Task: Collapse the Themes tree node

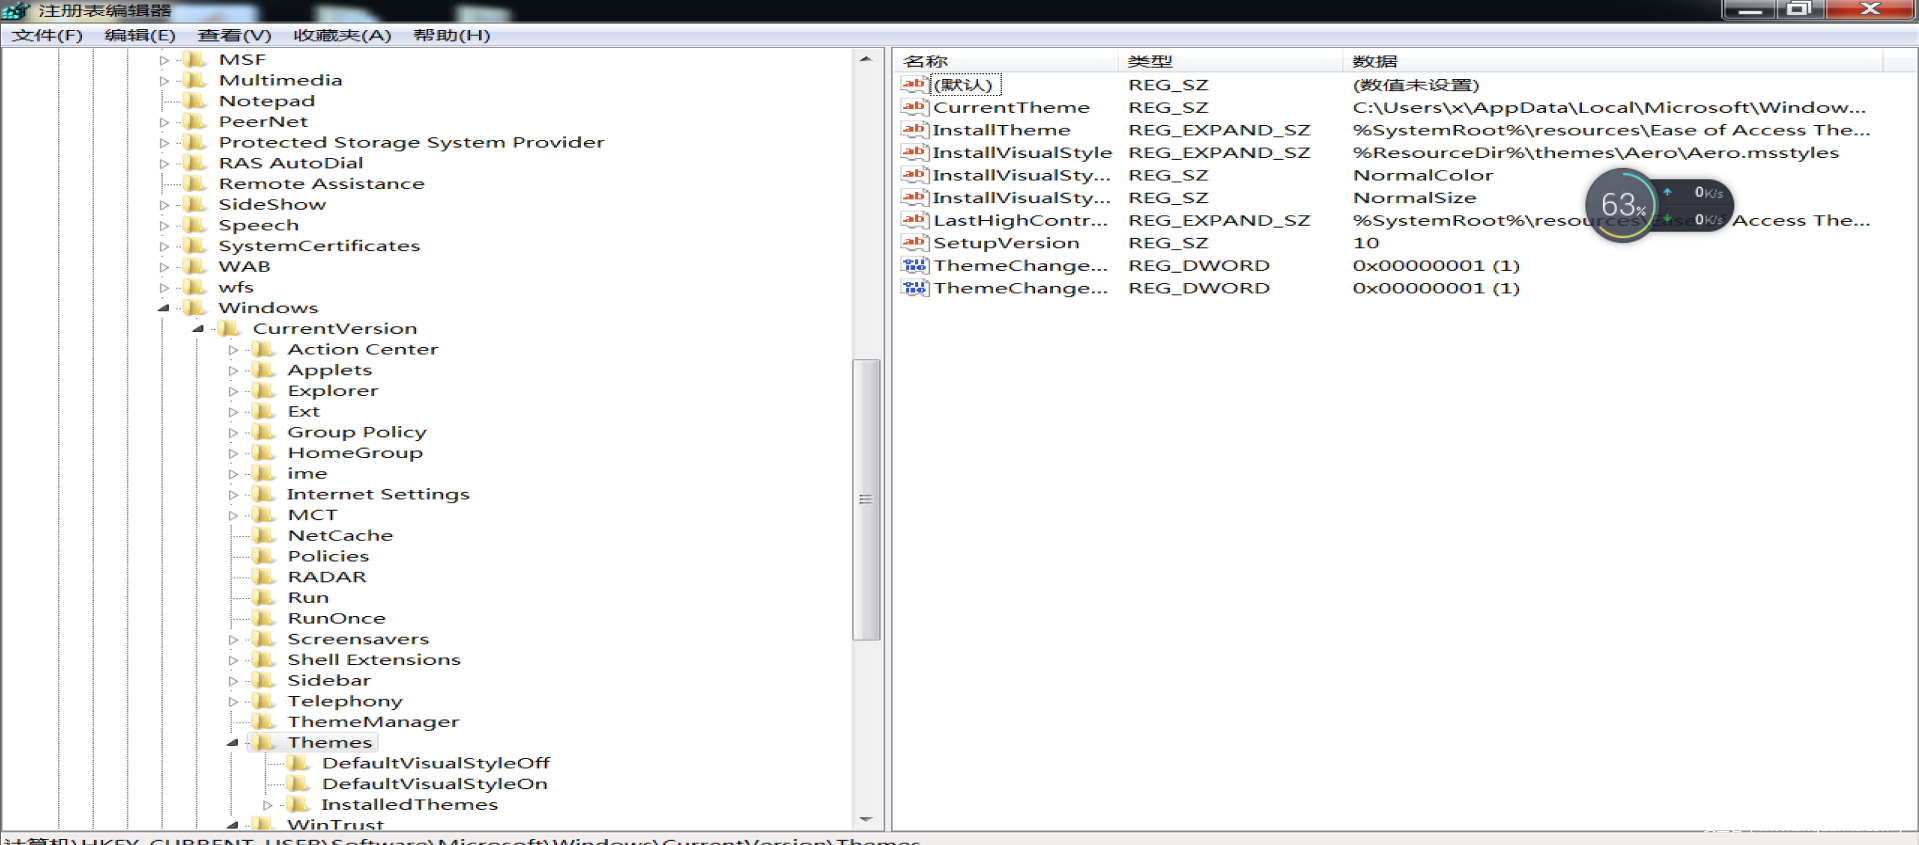Action: point(232,743)
